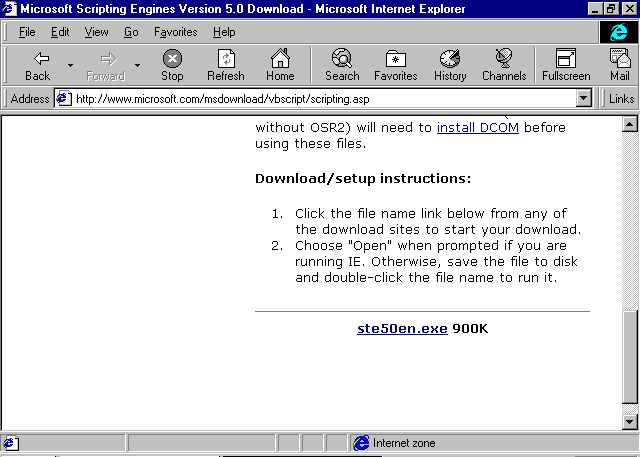Open the Address bar dropdown list

coord(584,99)
